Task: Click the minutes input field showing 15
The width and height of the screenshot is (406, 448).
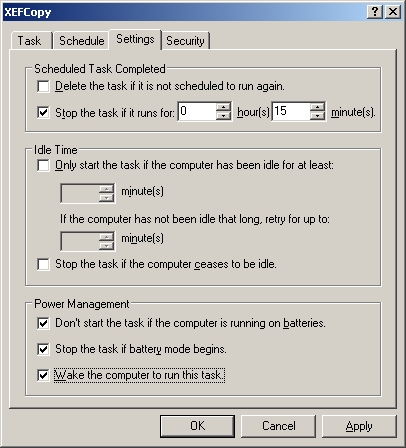Action: click(291, 111)
